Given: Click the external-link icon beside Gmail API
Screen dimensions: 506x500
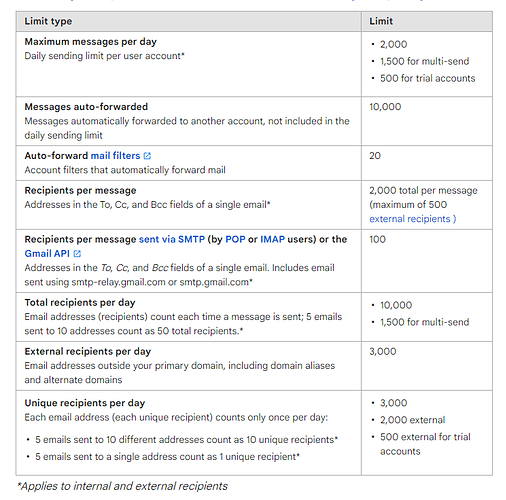Looking at the screenshot, I should 77,254.
